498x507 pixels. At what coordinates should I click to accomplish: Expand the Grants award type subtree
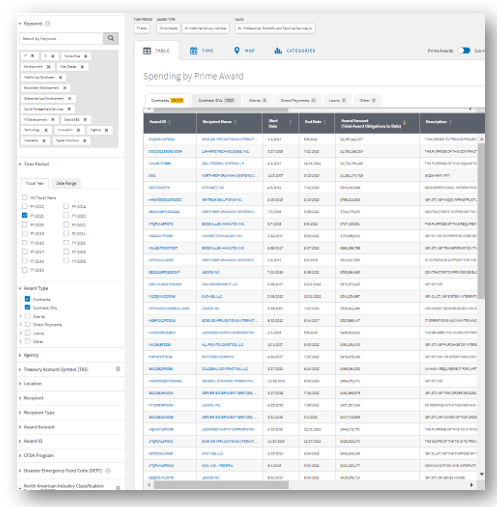point(21,316)
